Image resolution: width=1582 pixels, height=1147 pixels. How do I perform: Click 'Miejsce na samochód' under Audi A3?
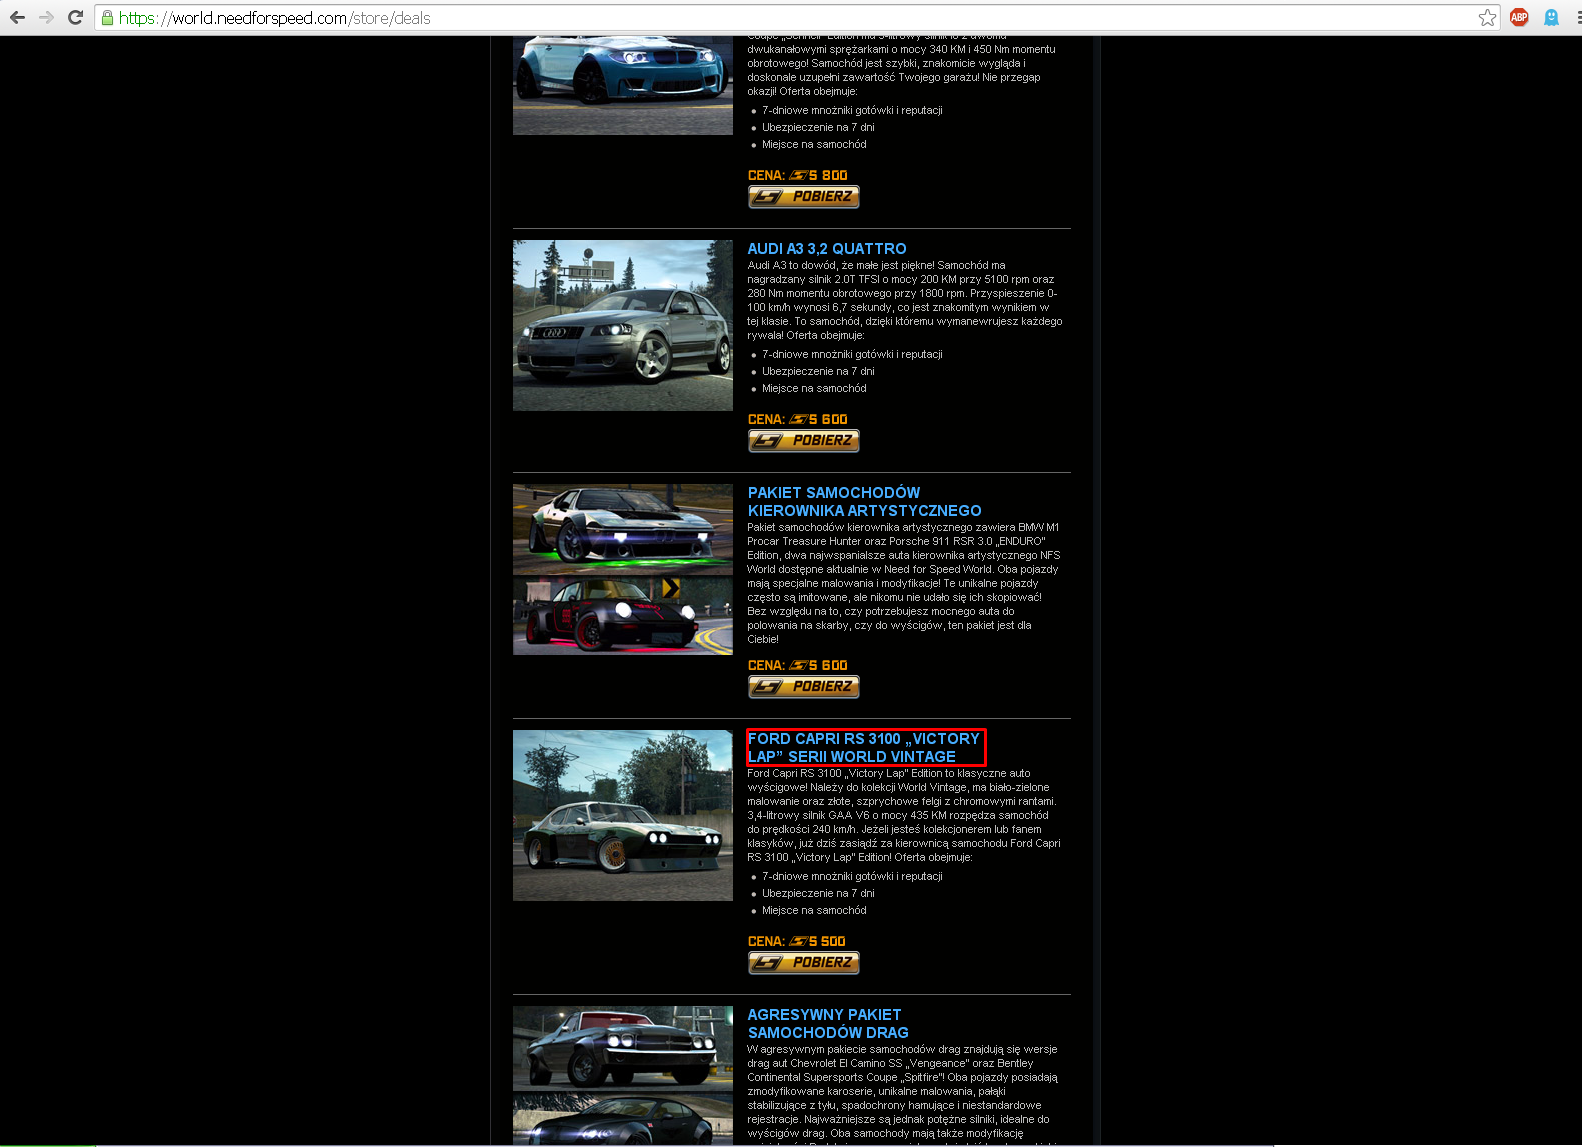(814, 389)
